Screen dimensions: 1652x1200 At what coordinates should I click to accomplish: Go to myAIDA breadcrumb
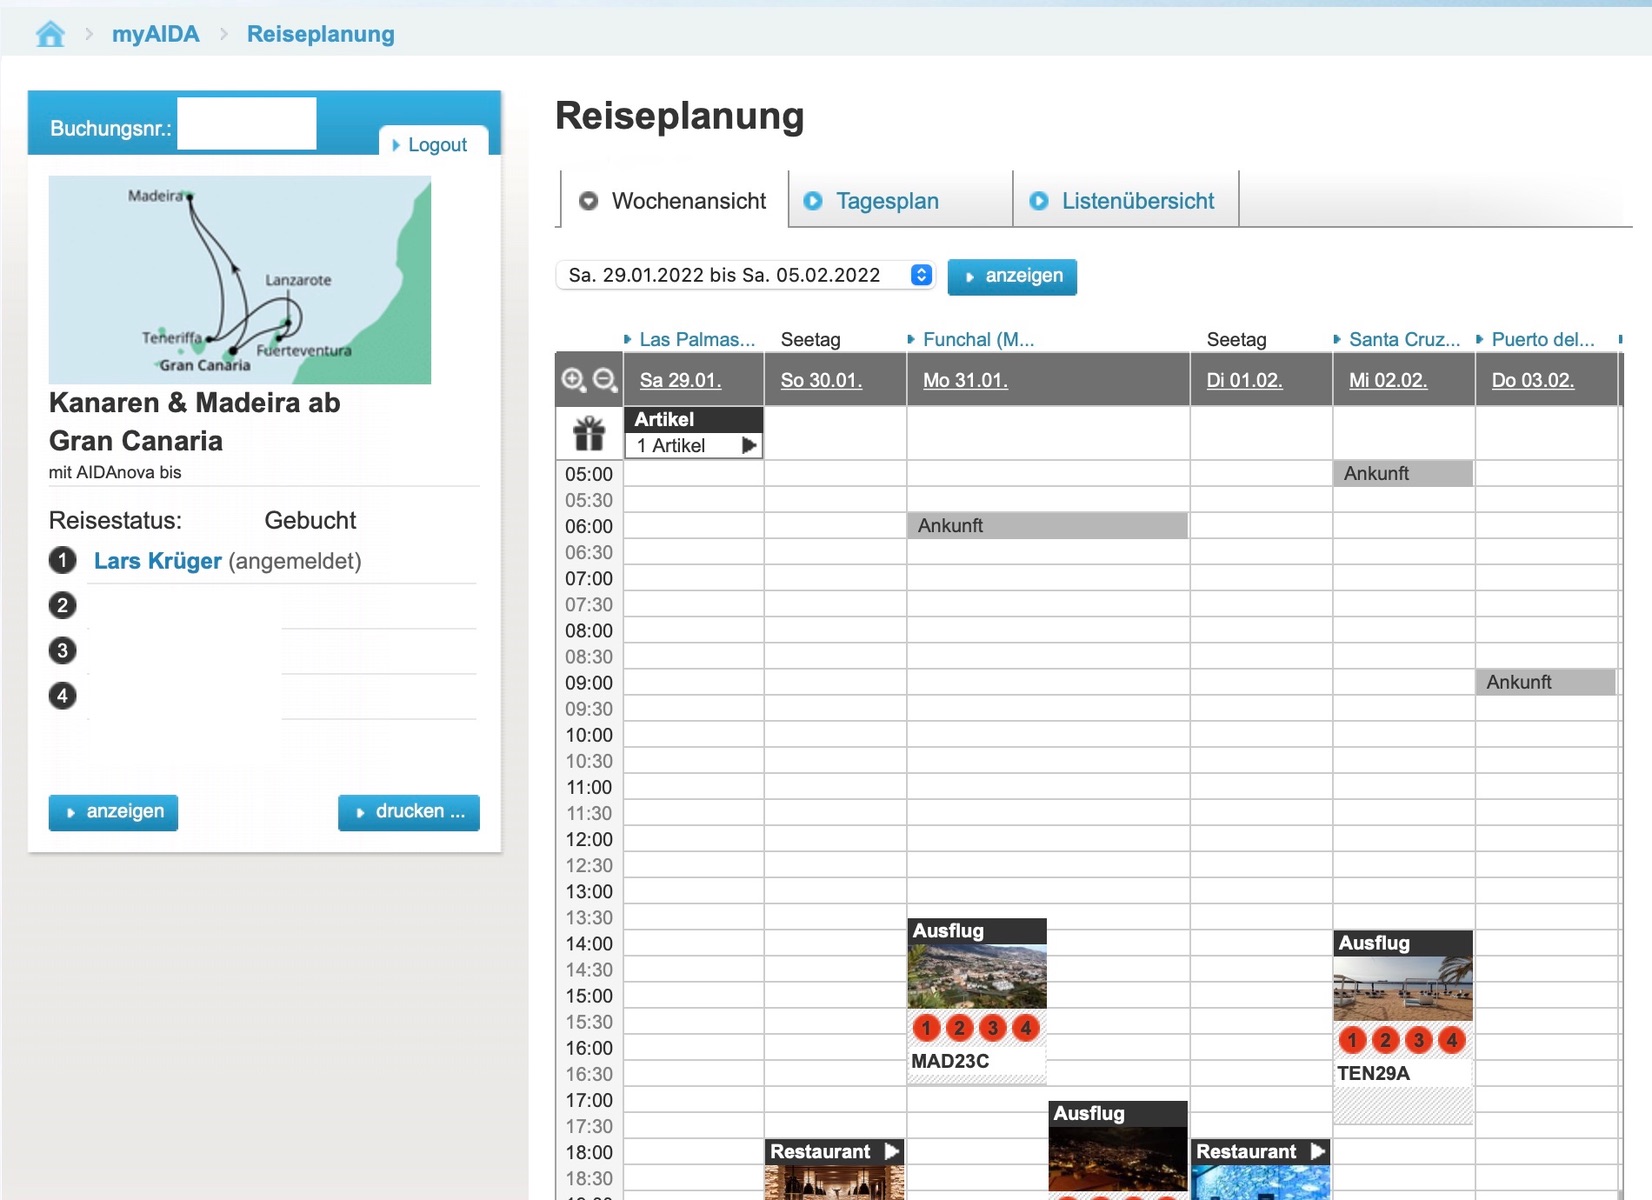point(155,34)
